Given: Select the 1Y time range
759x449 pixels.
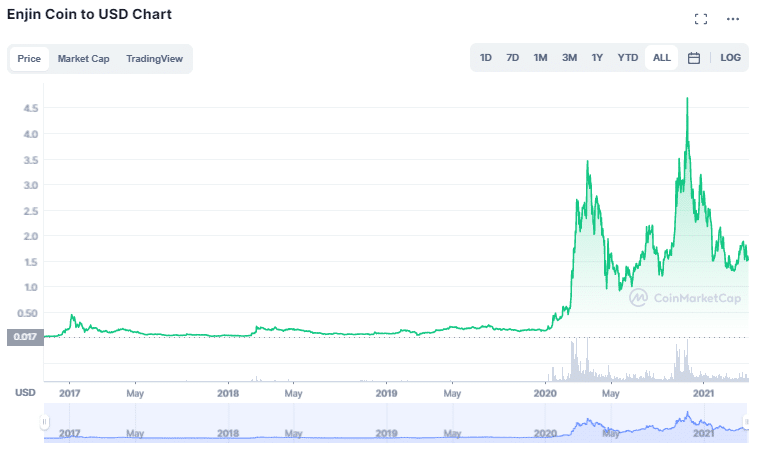Looking at the screenshot, I should tap(597, 58).
